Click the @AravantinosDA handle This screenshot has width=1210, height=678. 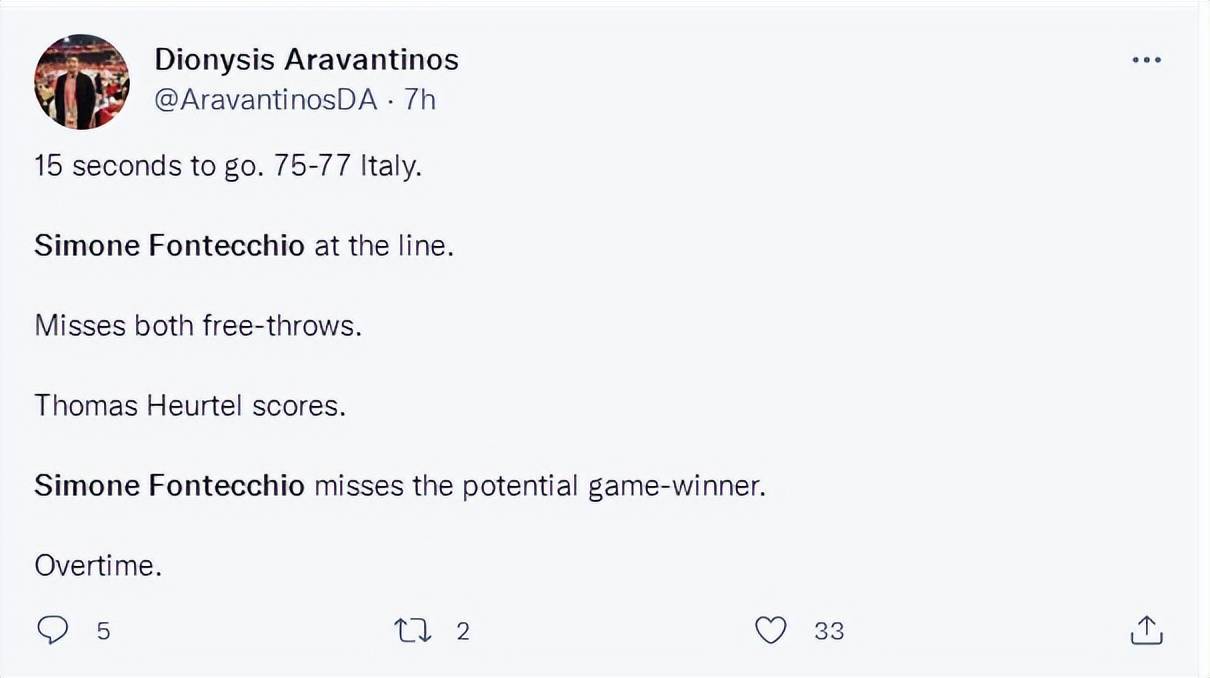[266, 100]
